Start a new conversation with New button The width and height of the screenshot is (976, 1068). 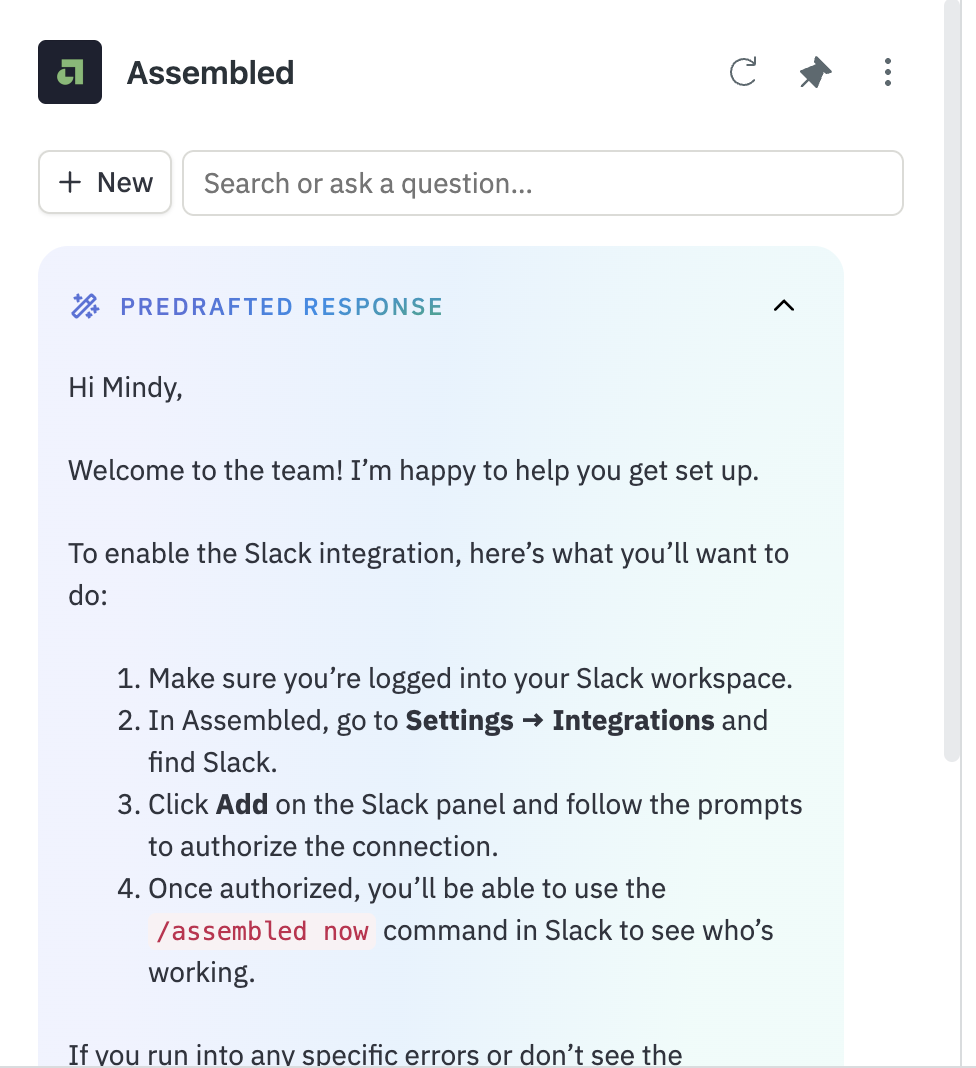click(x=105, y=183)
